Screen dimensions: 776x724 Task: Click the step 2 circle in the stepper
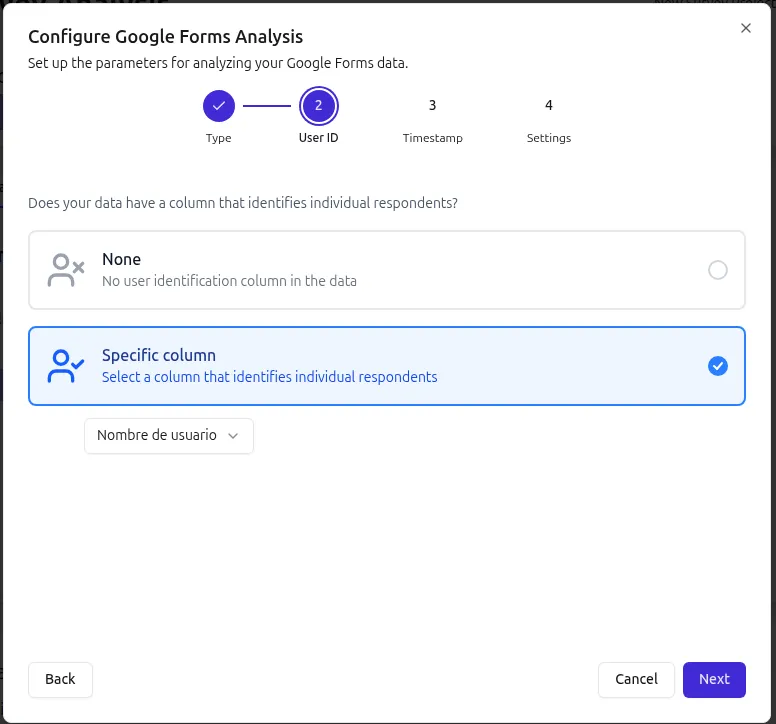point(318,105)
